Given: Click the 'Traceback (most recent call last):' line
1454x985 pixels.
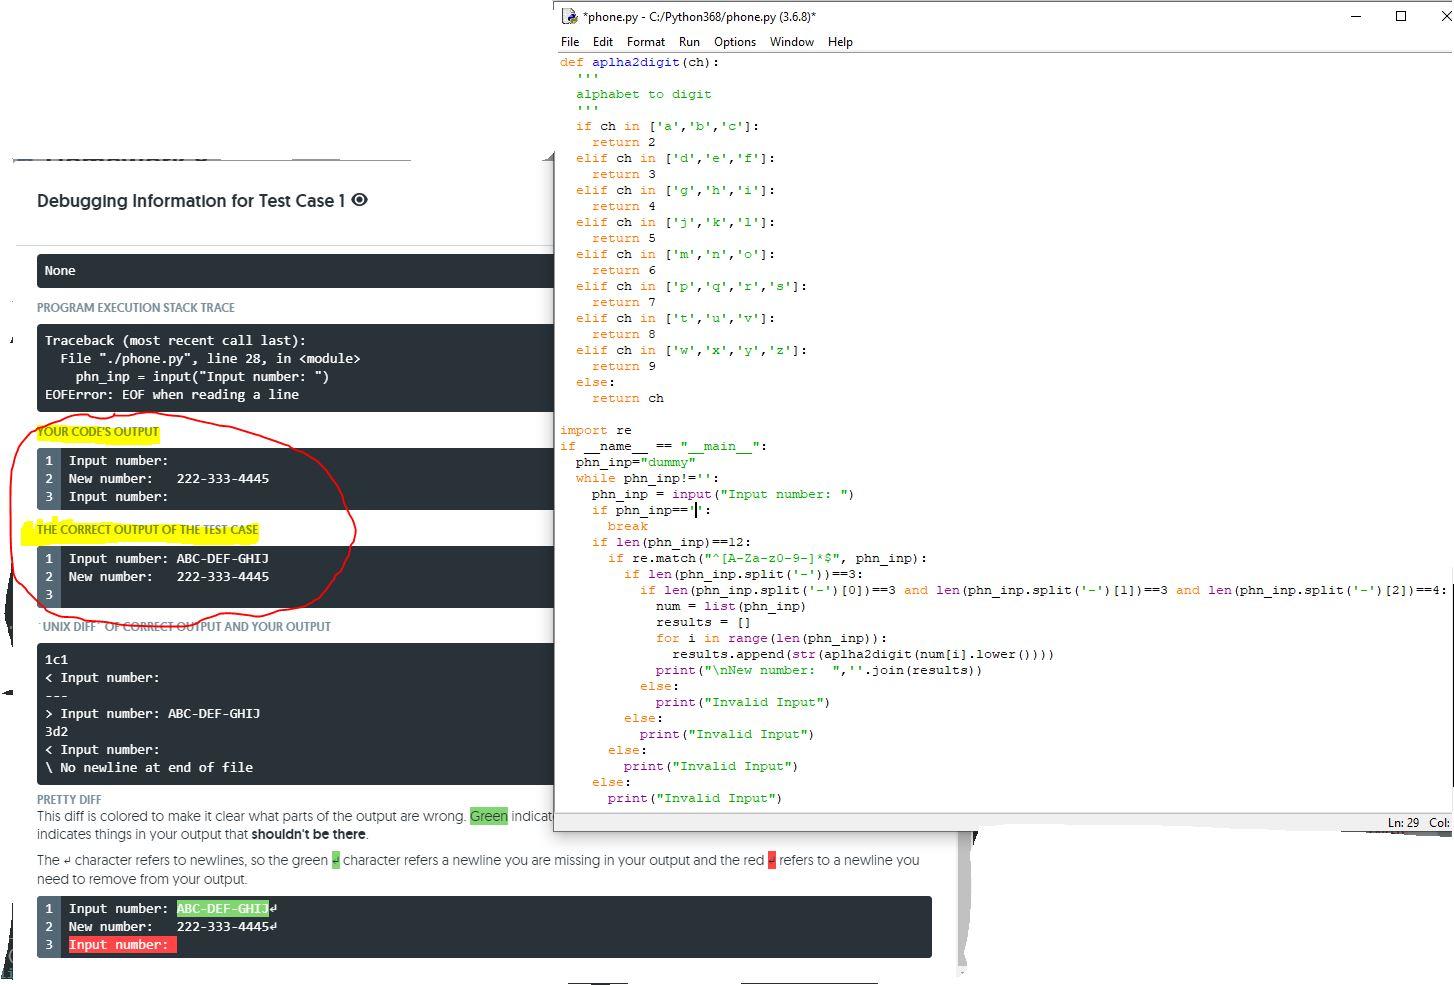Looking at the screenshot, I should point(176,340).
